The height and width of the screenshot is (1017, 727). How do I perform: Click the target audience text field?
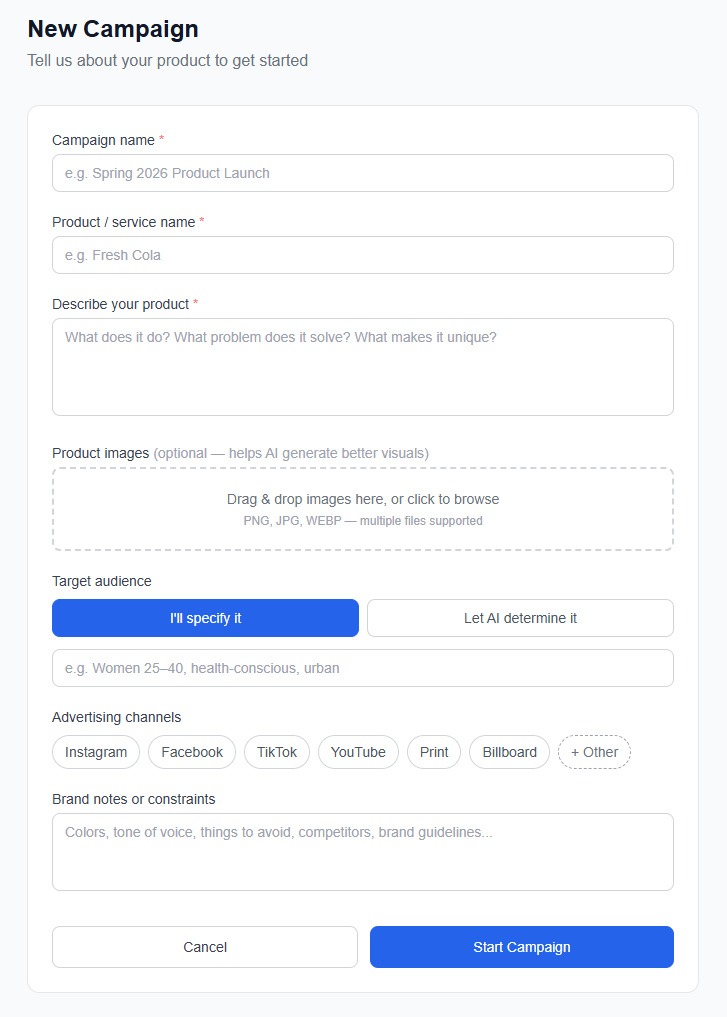[x=362, y=668]
